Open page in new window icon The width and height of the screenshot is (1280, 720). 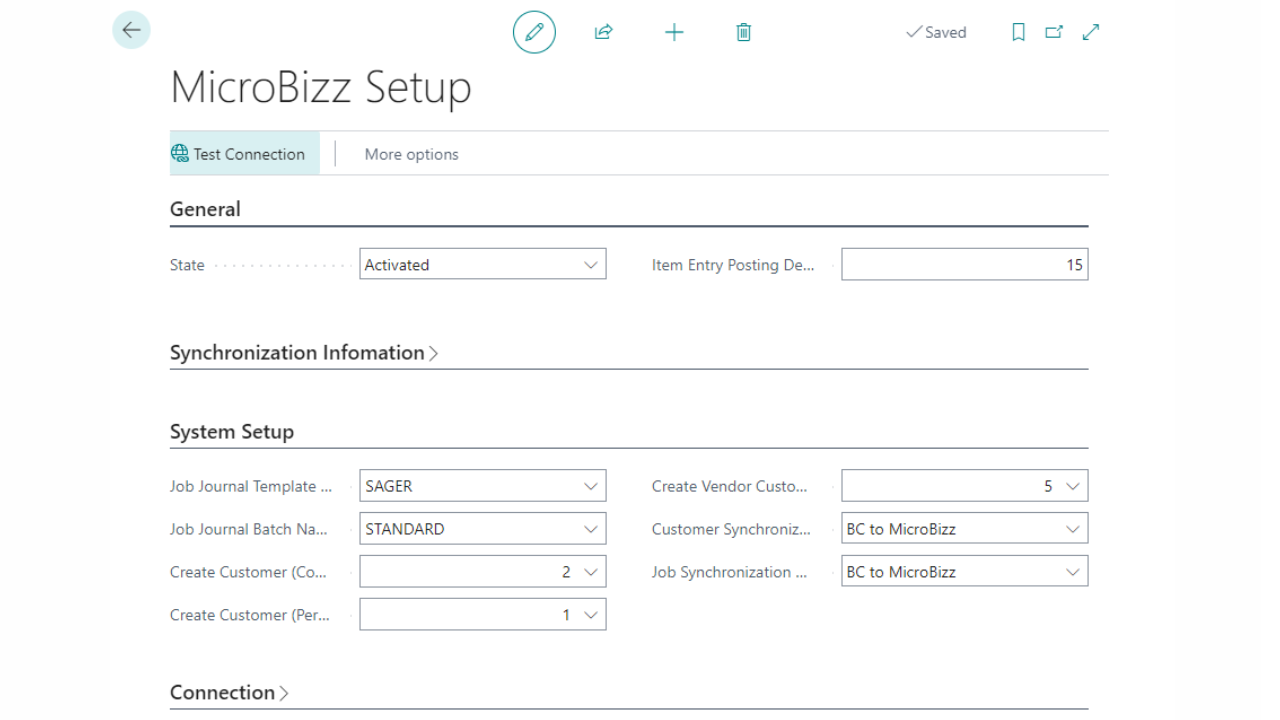pyautogui.click(x=1054, y=32)
